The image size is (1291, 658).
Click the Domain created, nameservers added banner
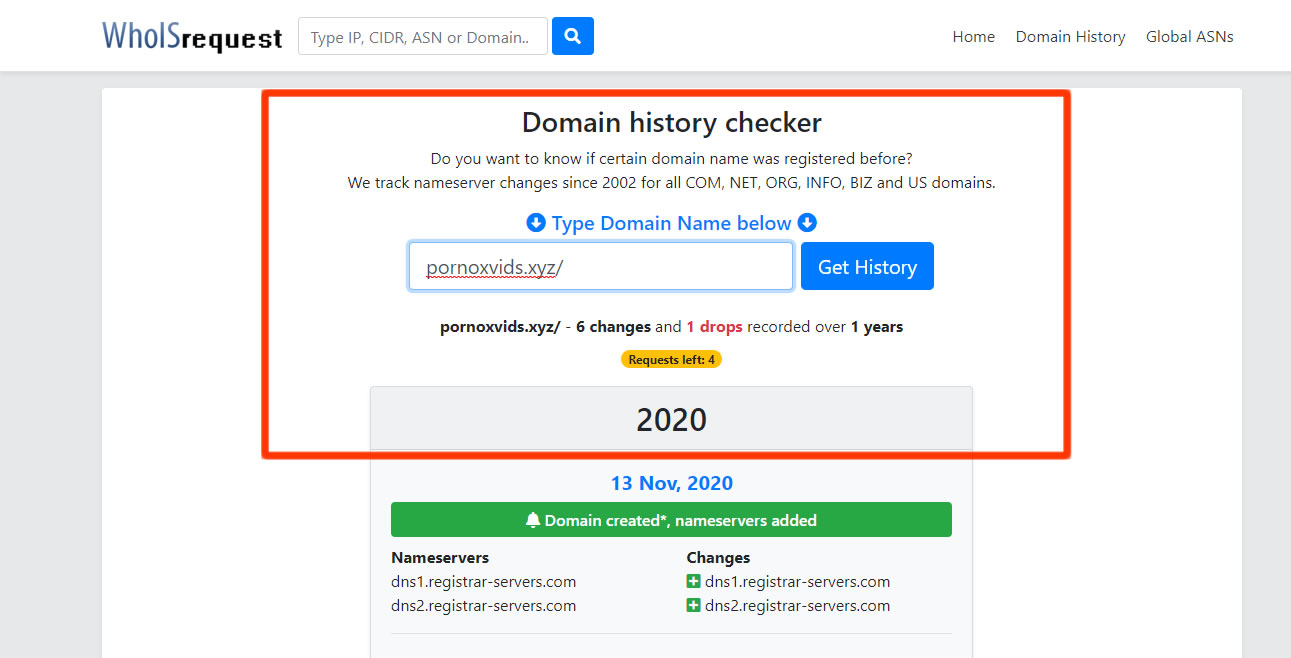tap(671, 520)
